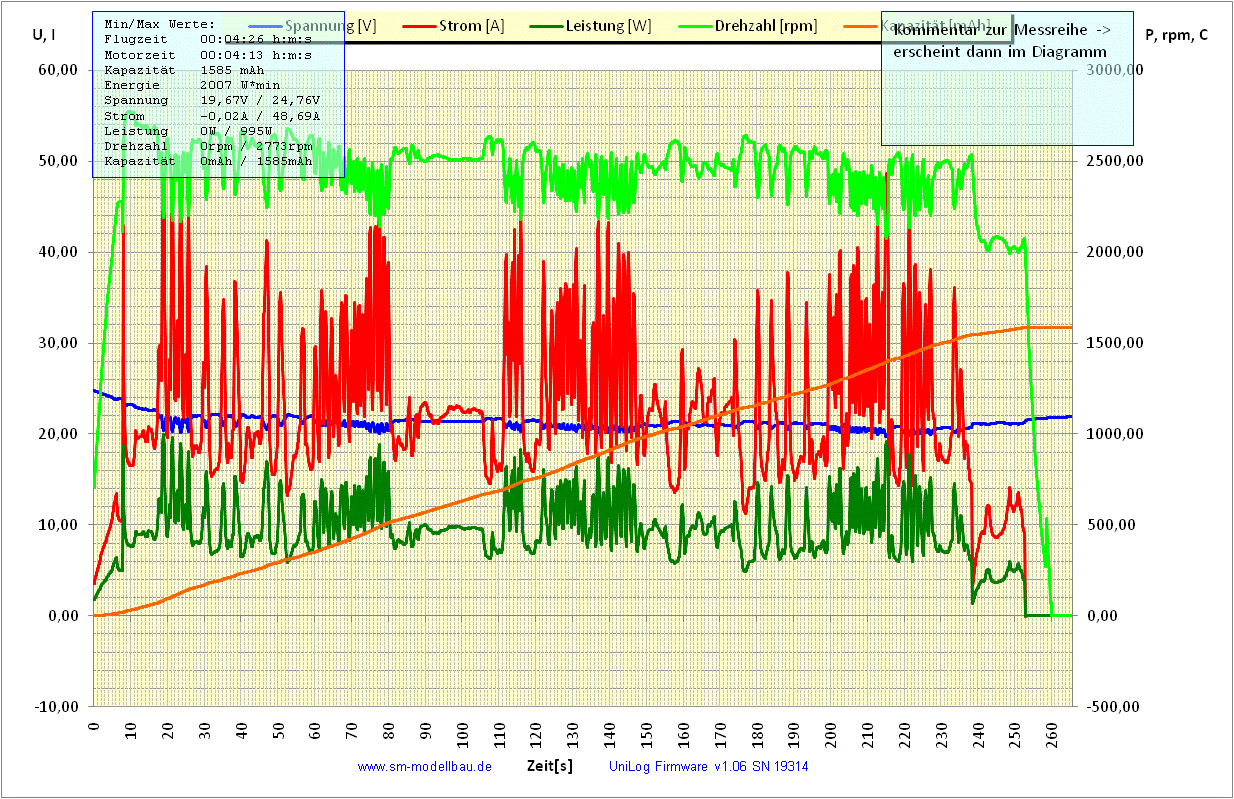
Task: Click the Leistung [W] legend label
Action: 616,26
